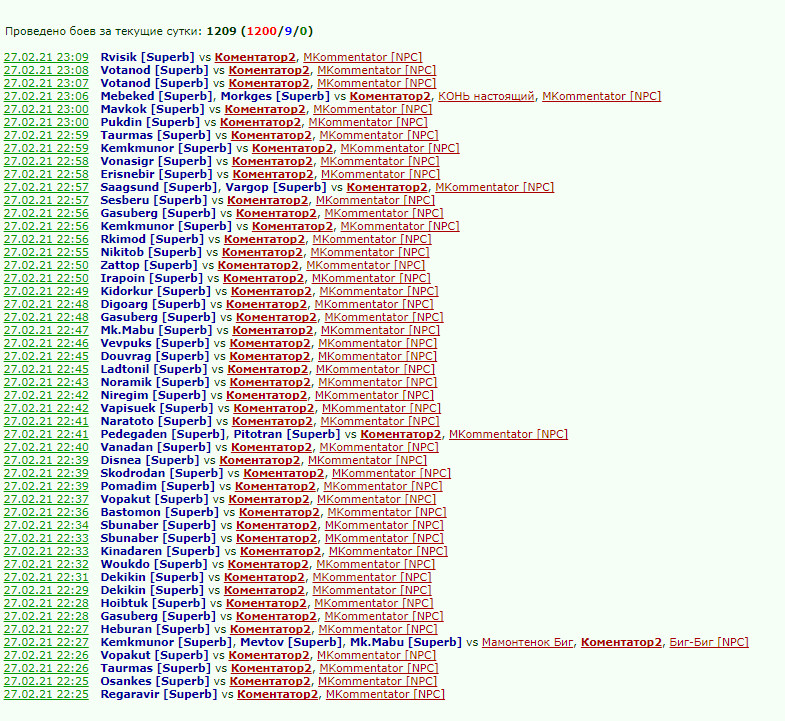
Task: Open the 27.02.21 22:26 link for Taurmas fight
Action: tap(46, 669)
